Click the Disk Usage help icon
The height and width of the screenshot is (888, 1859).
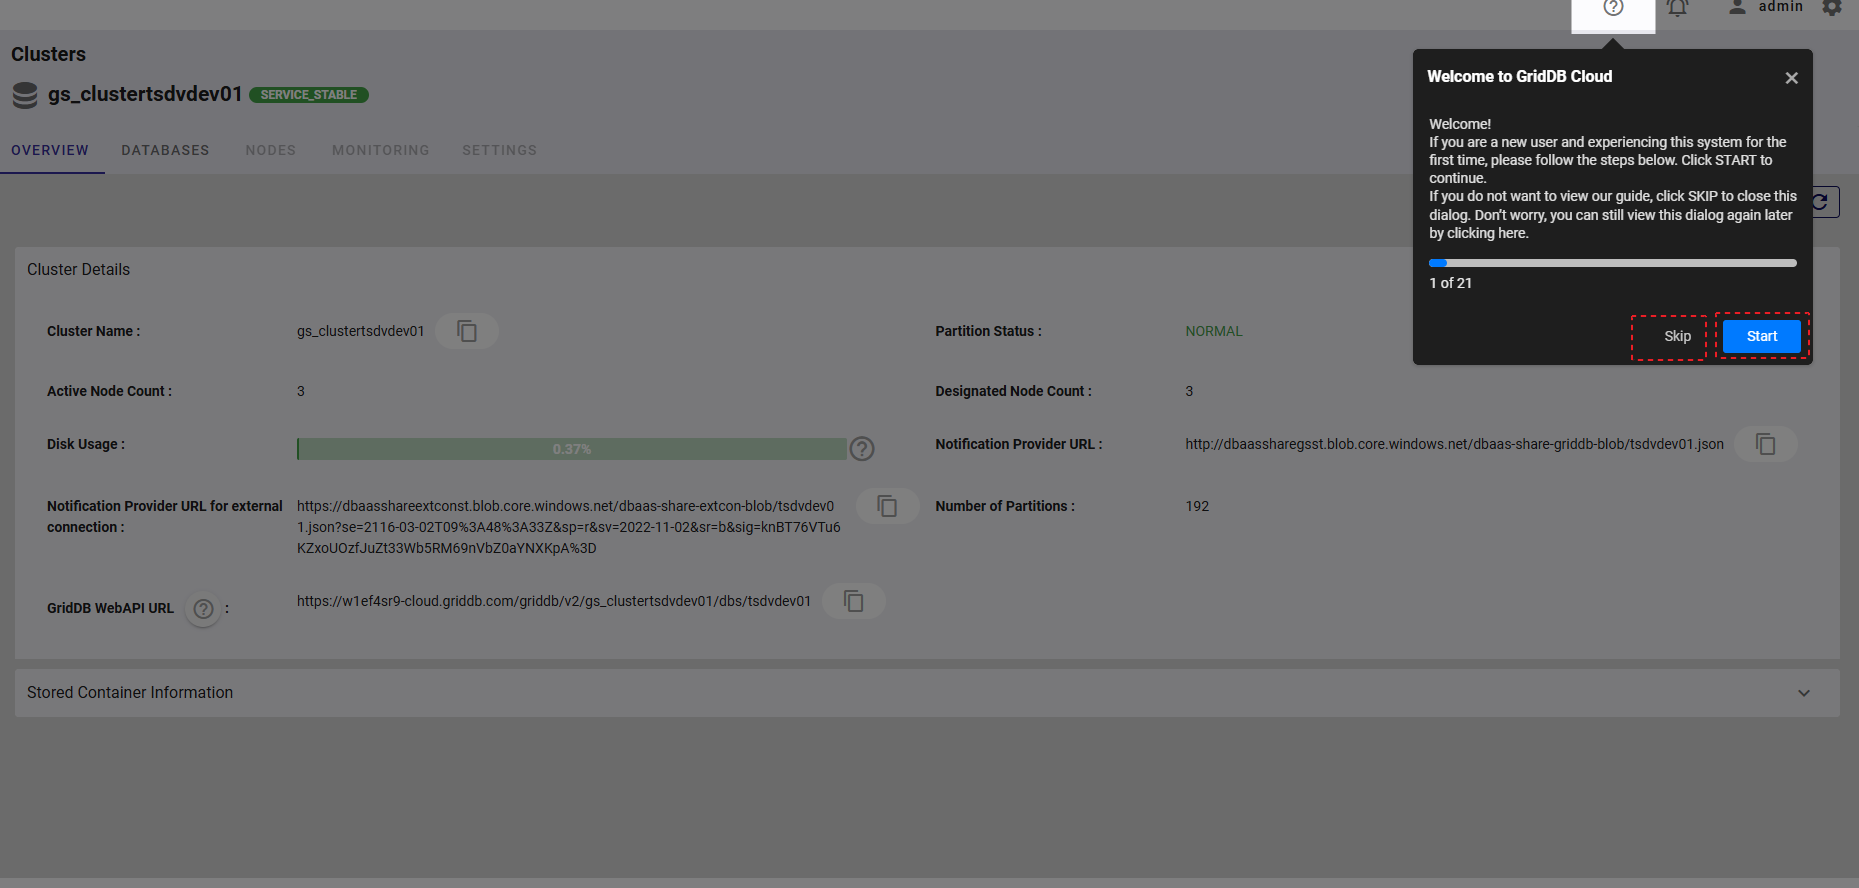click(x=862, y=449)
